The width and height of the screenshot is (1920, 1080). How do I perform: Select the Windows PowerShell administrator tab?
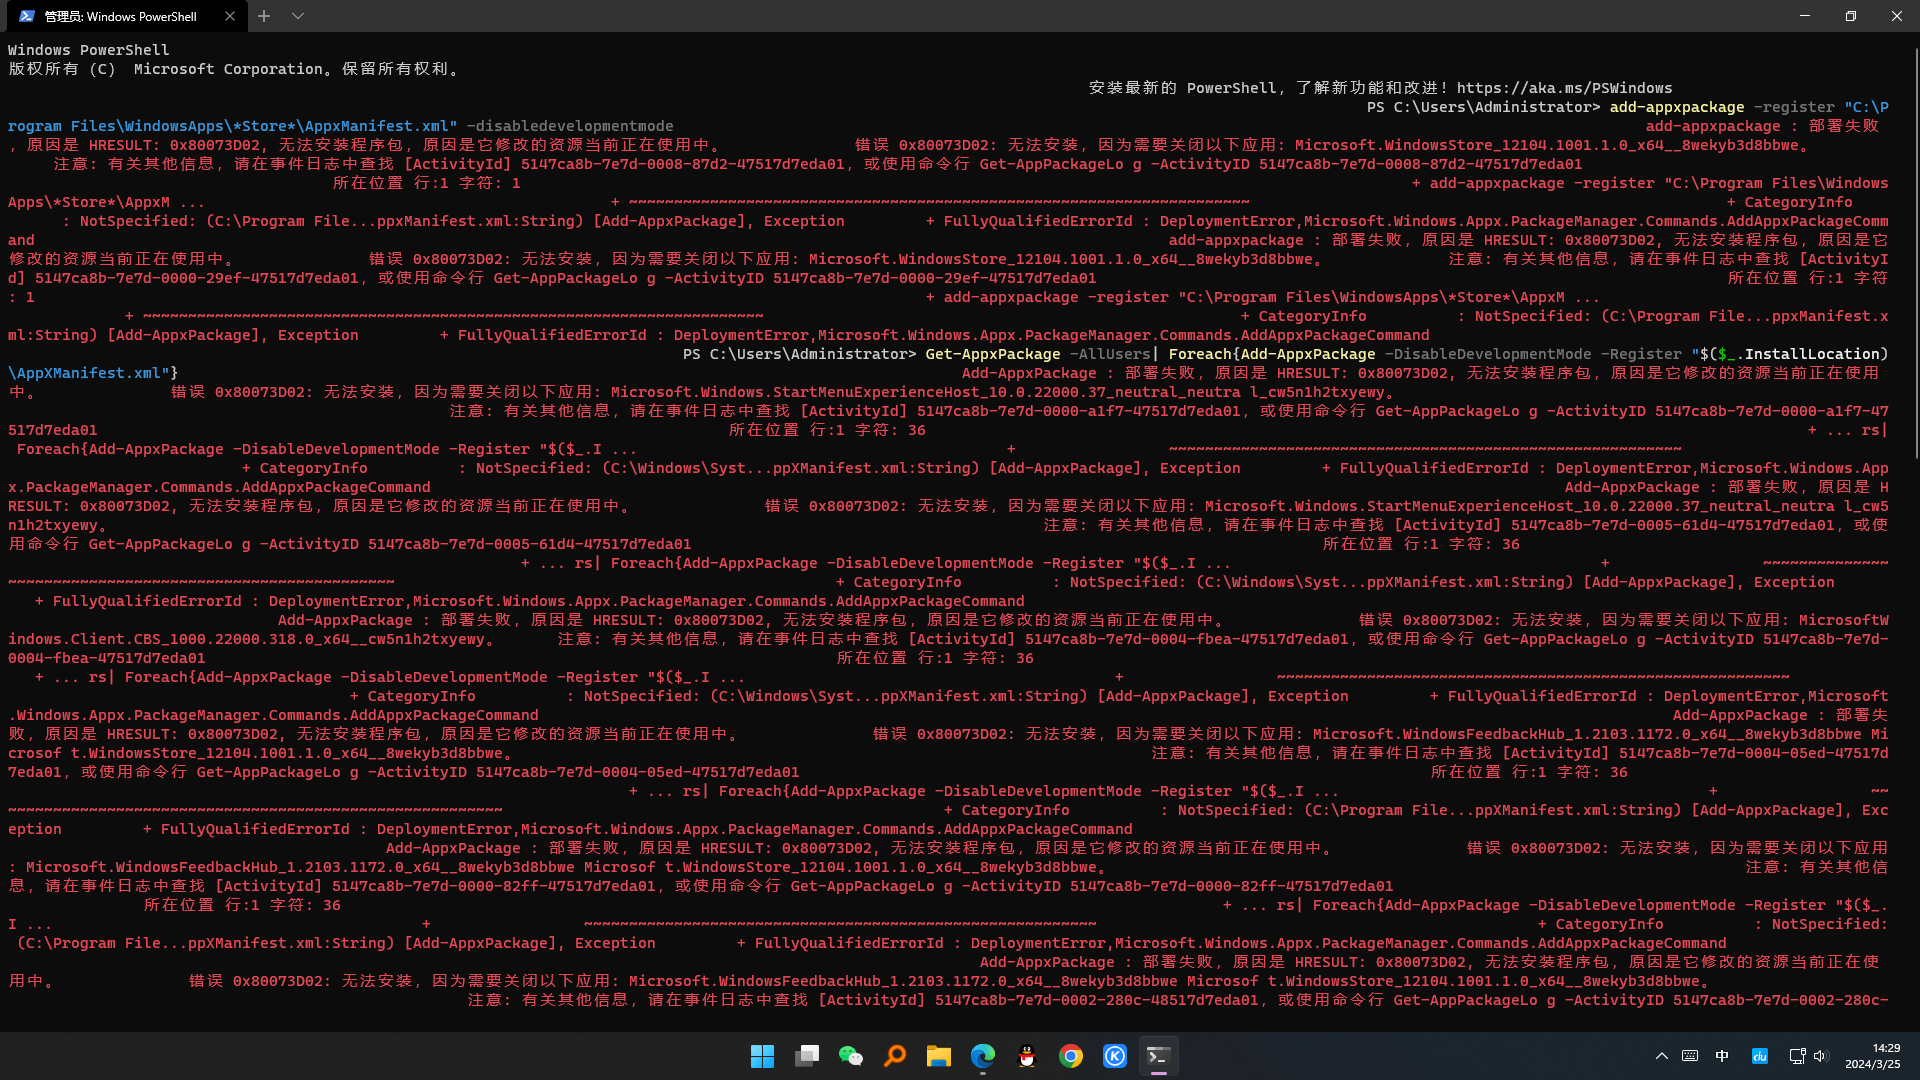tap(120, 16)
